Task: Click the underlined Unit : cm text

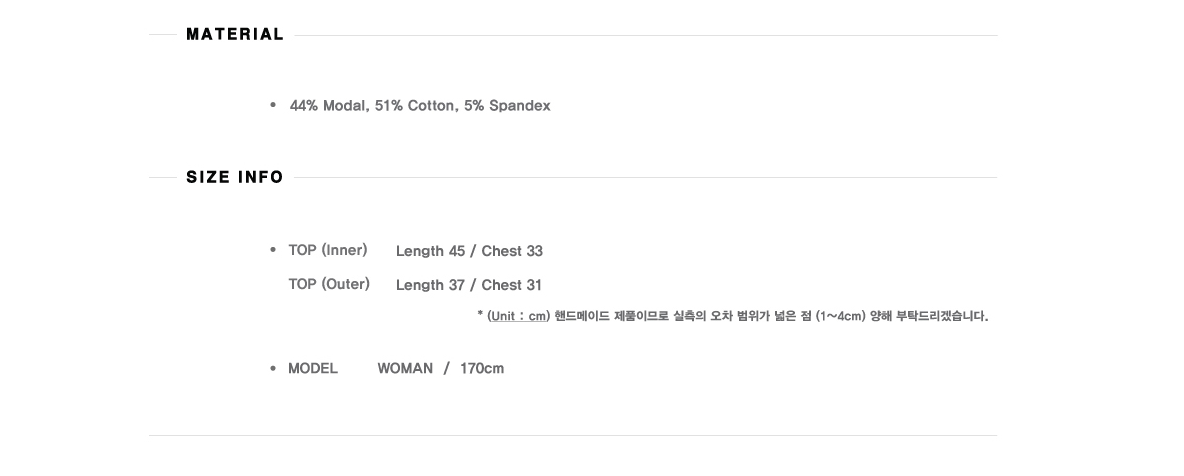Action: pos(518,316)
